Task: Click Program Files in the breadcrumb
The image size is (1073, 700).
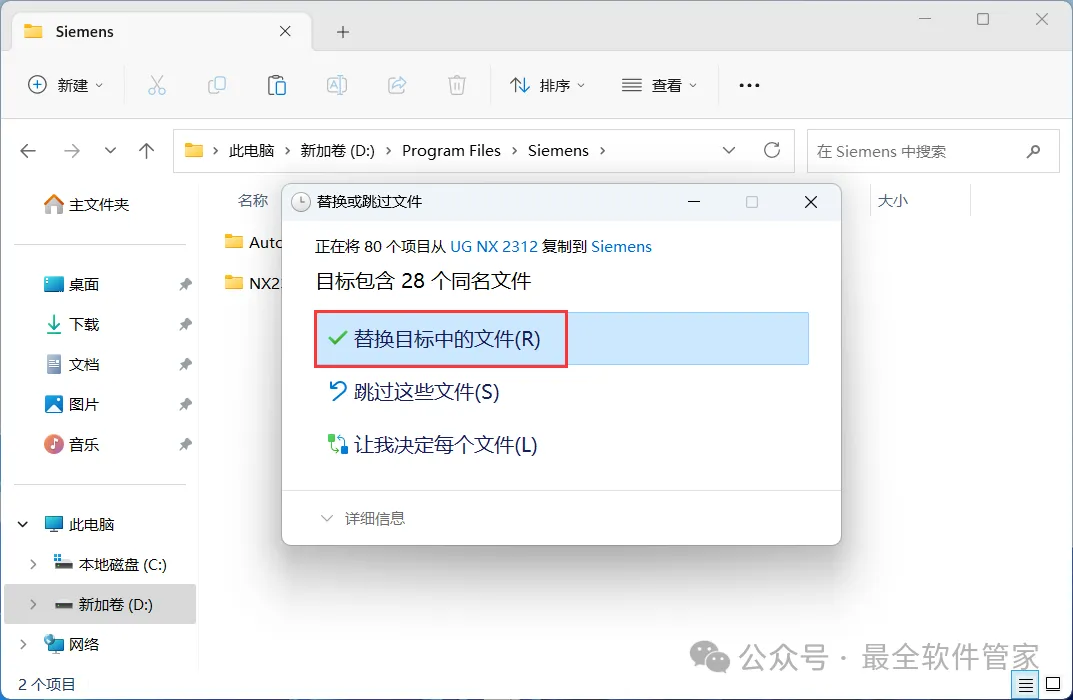Action: point(451,151)
